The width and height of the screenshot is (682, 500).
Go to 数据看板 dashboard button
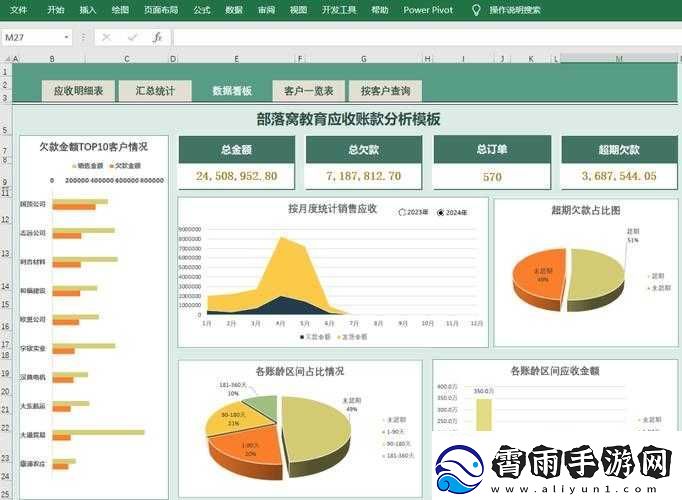232,91
